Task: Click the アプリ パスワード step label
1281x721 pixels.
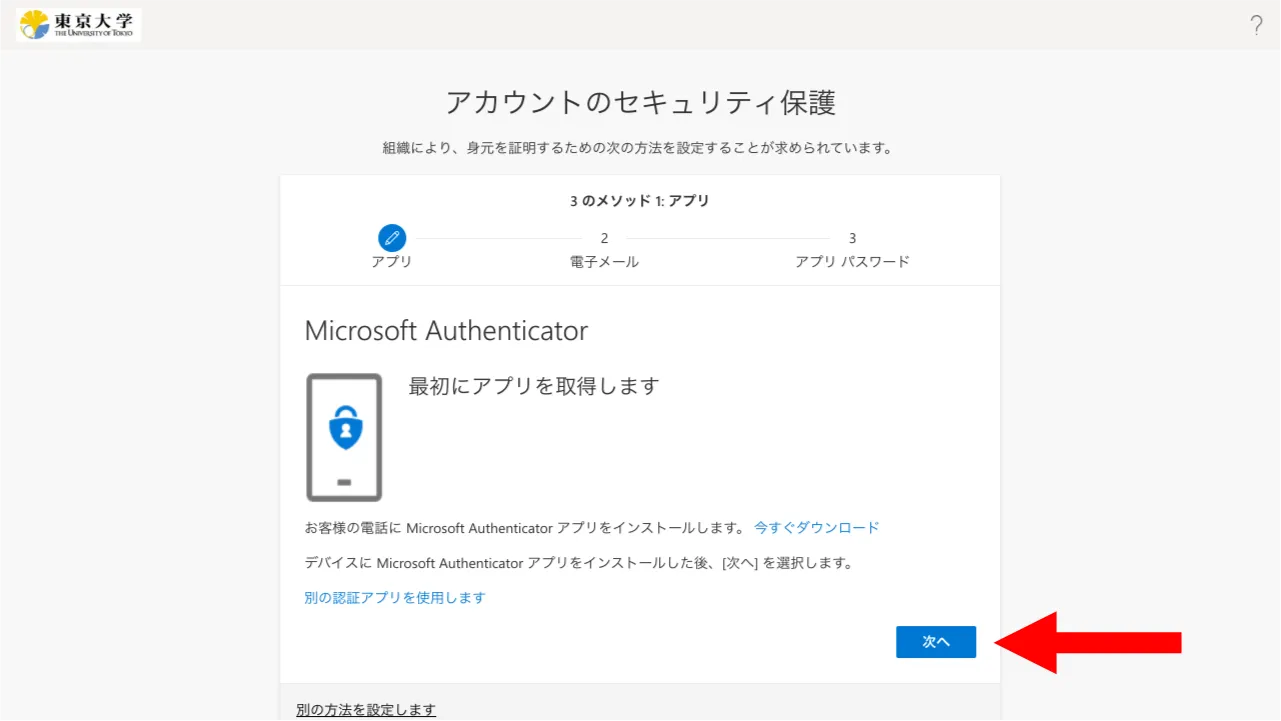Action: click(852, 262)
